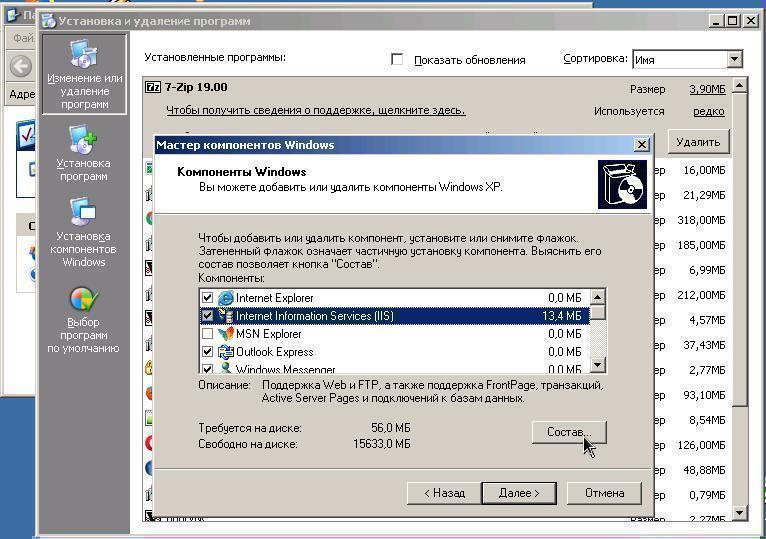The width and height of the screenshot is (766, 539).
Task: Click the 13,4 МБ IIS size value
Action: coord(562,316)
